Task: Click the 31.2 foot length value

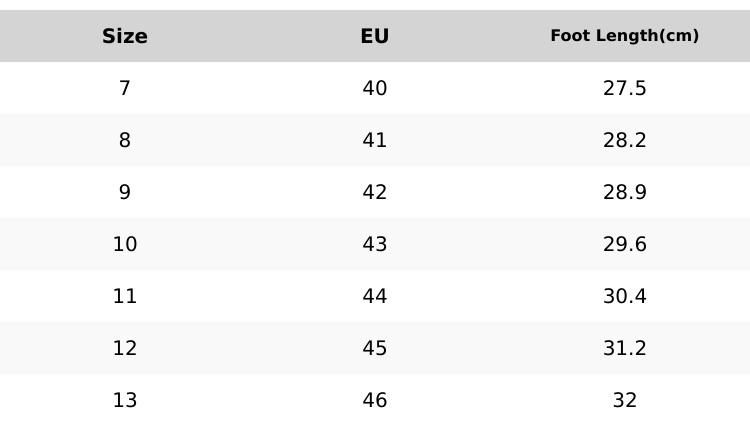Action: coord(624,348)
